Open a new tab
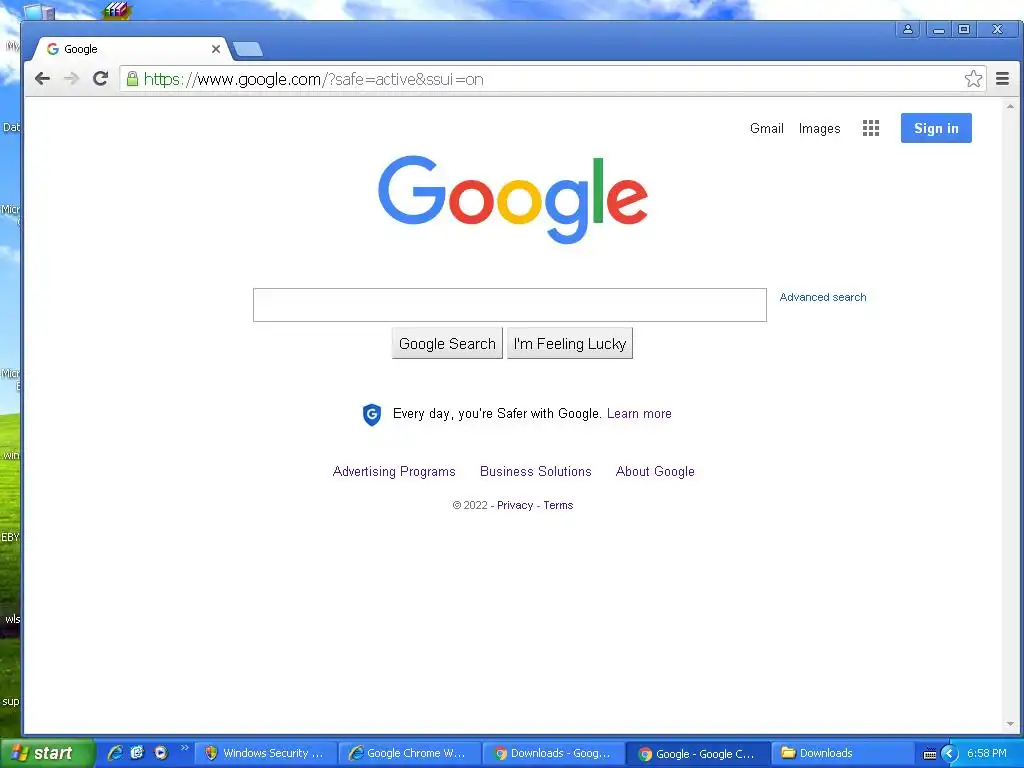This screenshot has height=768, width=1024. (248, 49)
